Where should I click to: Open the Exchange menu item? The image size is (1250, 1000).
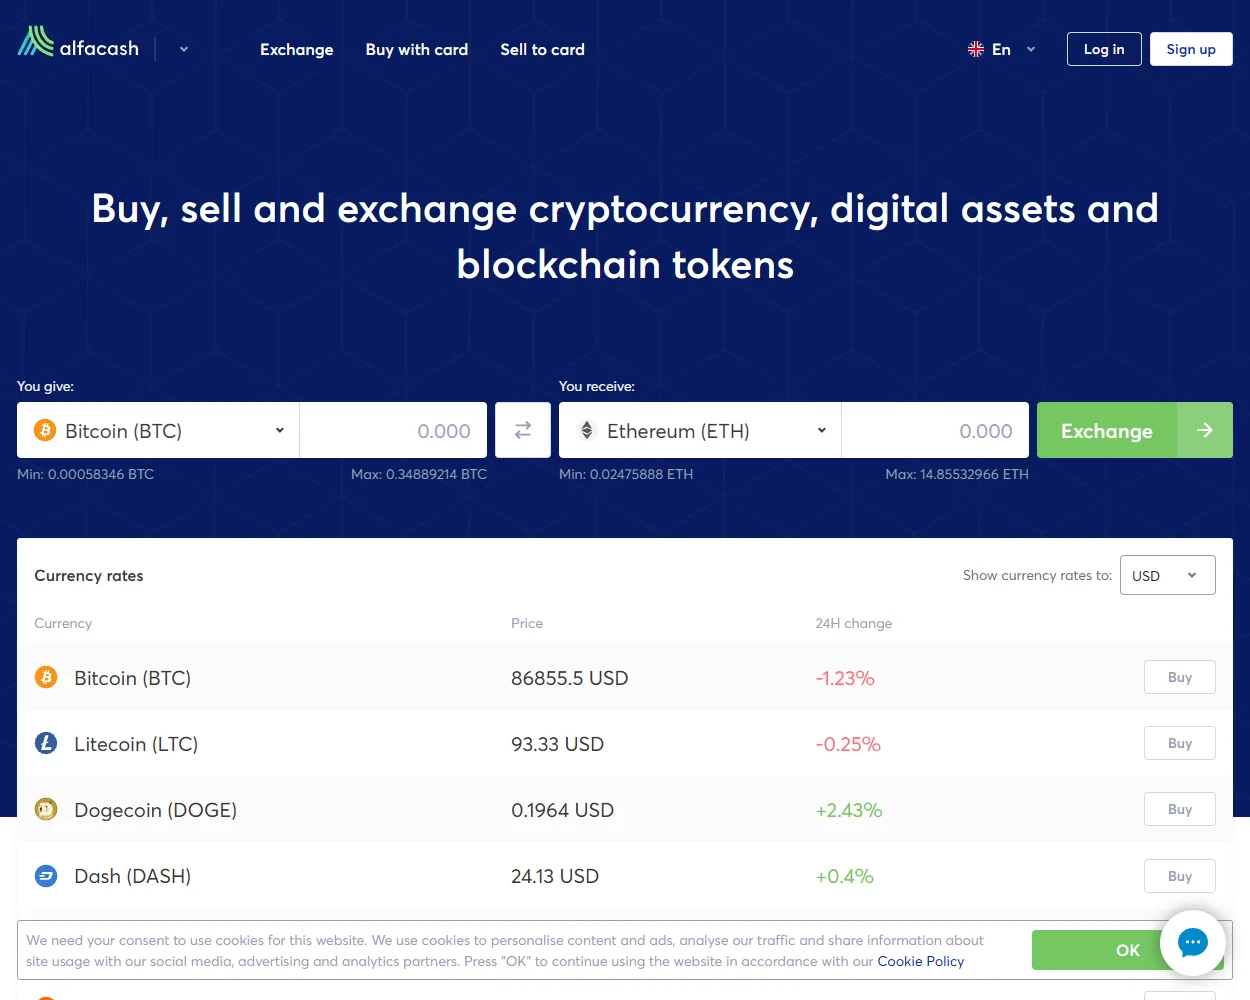297,49
